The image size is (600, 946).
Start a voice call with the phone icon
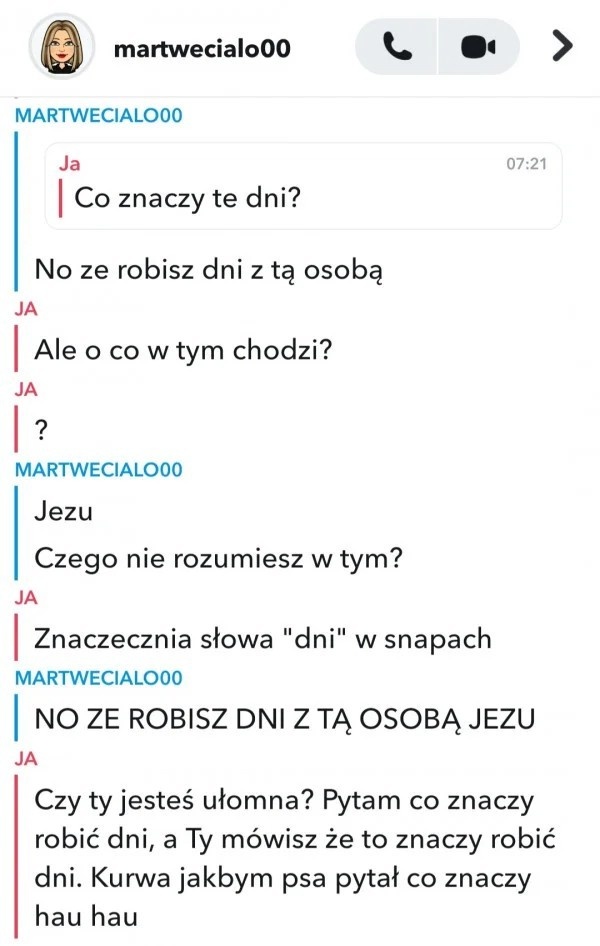[396, 46]
